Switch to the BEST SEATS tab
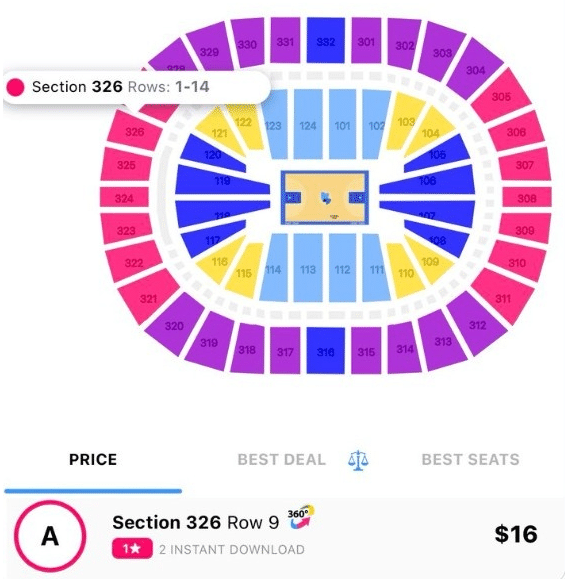This screenshot has height=579, width=565. [x=470, y=460]
